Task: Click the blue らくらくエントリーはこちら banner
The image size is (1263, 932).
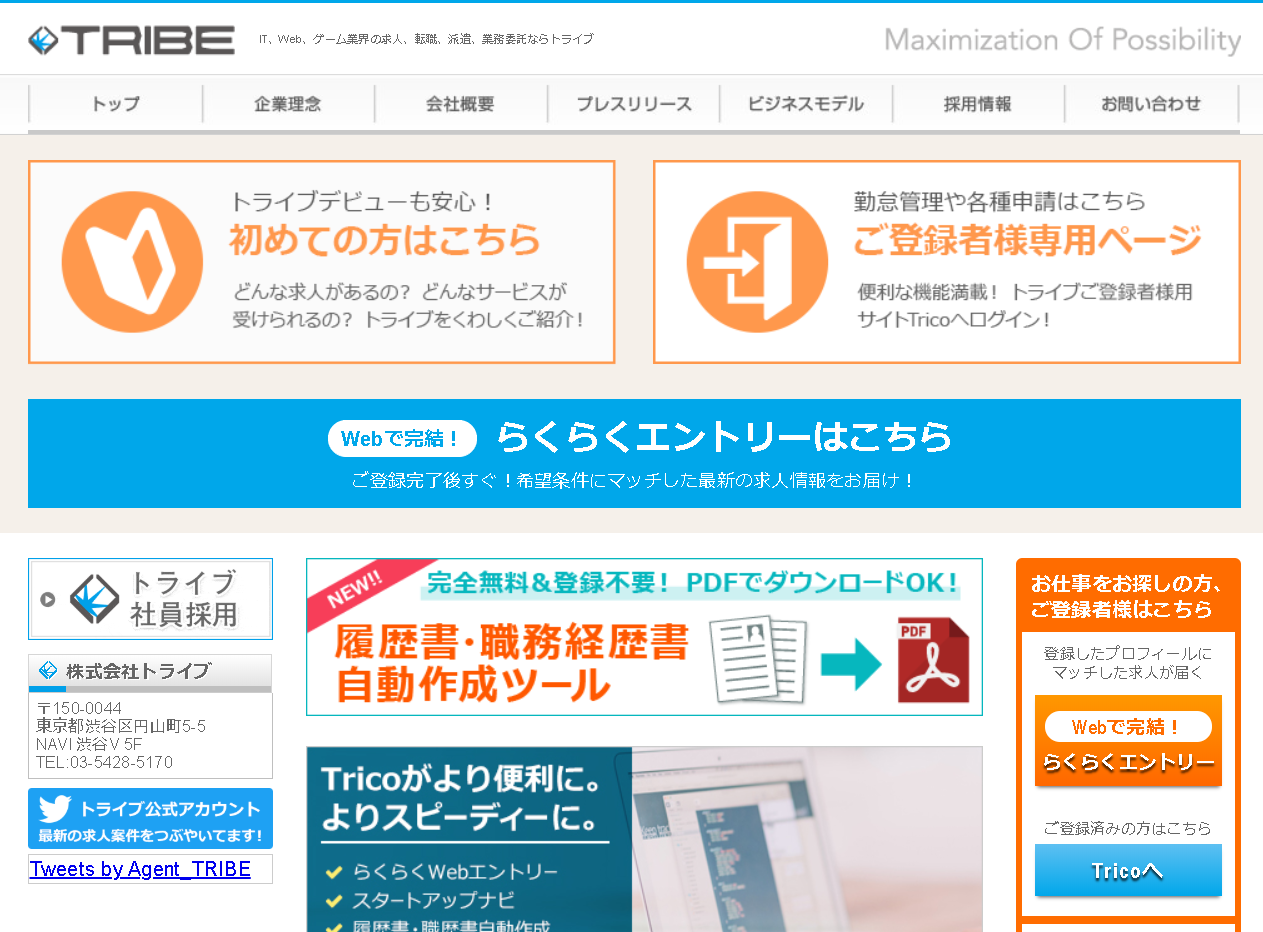Action: point(634,453)
